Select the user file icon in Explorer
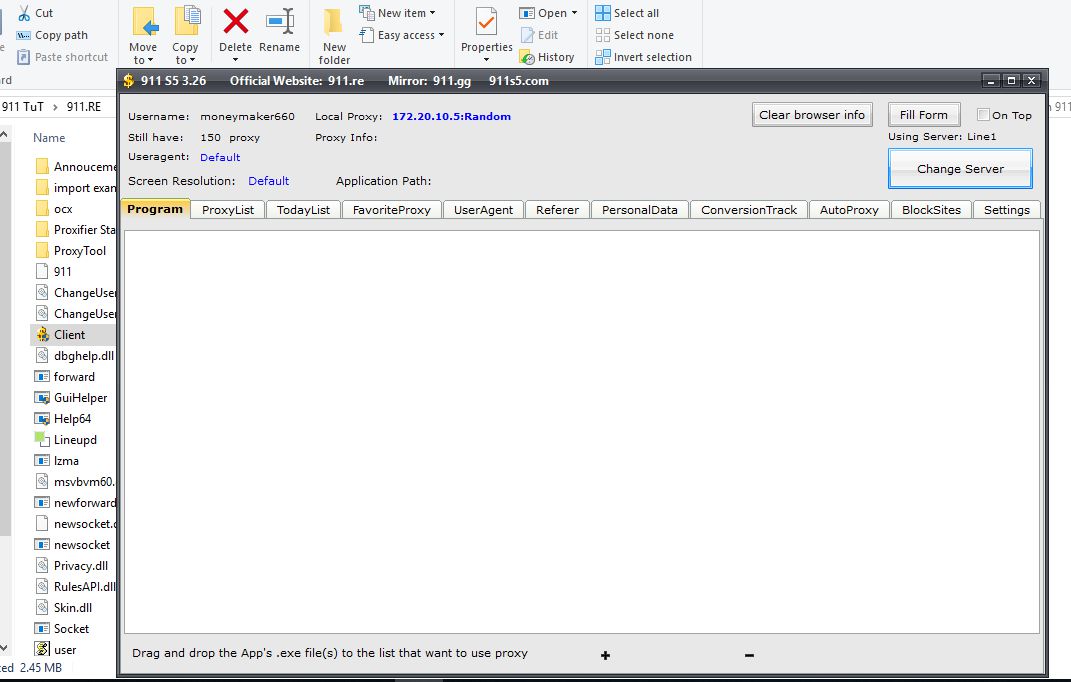This screenshot has width=1071, height=682. (x=42, y=649)
